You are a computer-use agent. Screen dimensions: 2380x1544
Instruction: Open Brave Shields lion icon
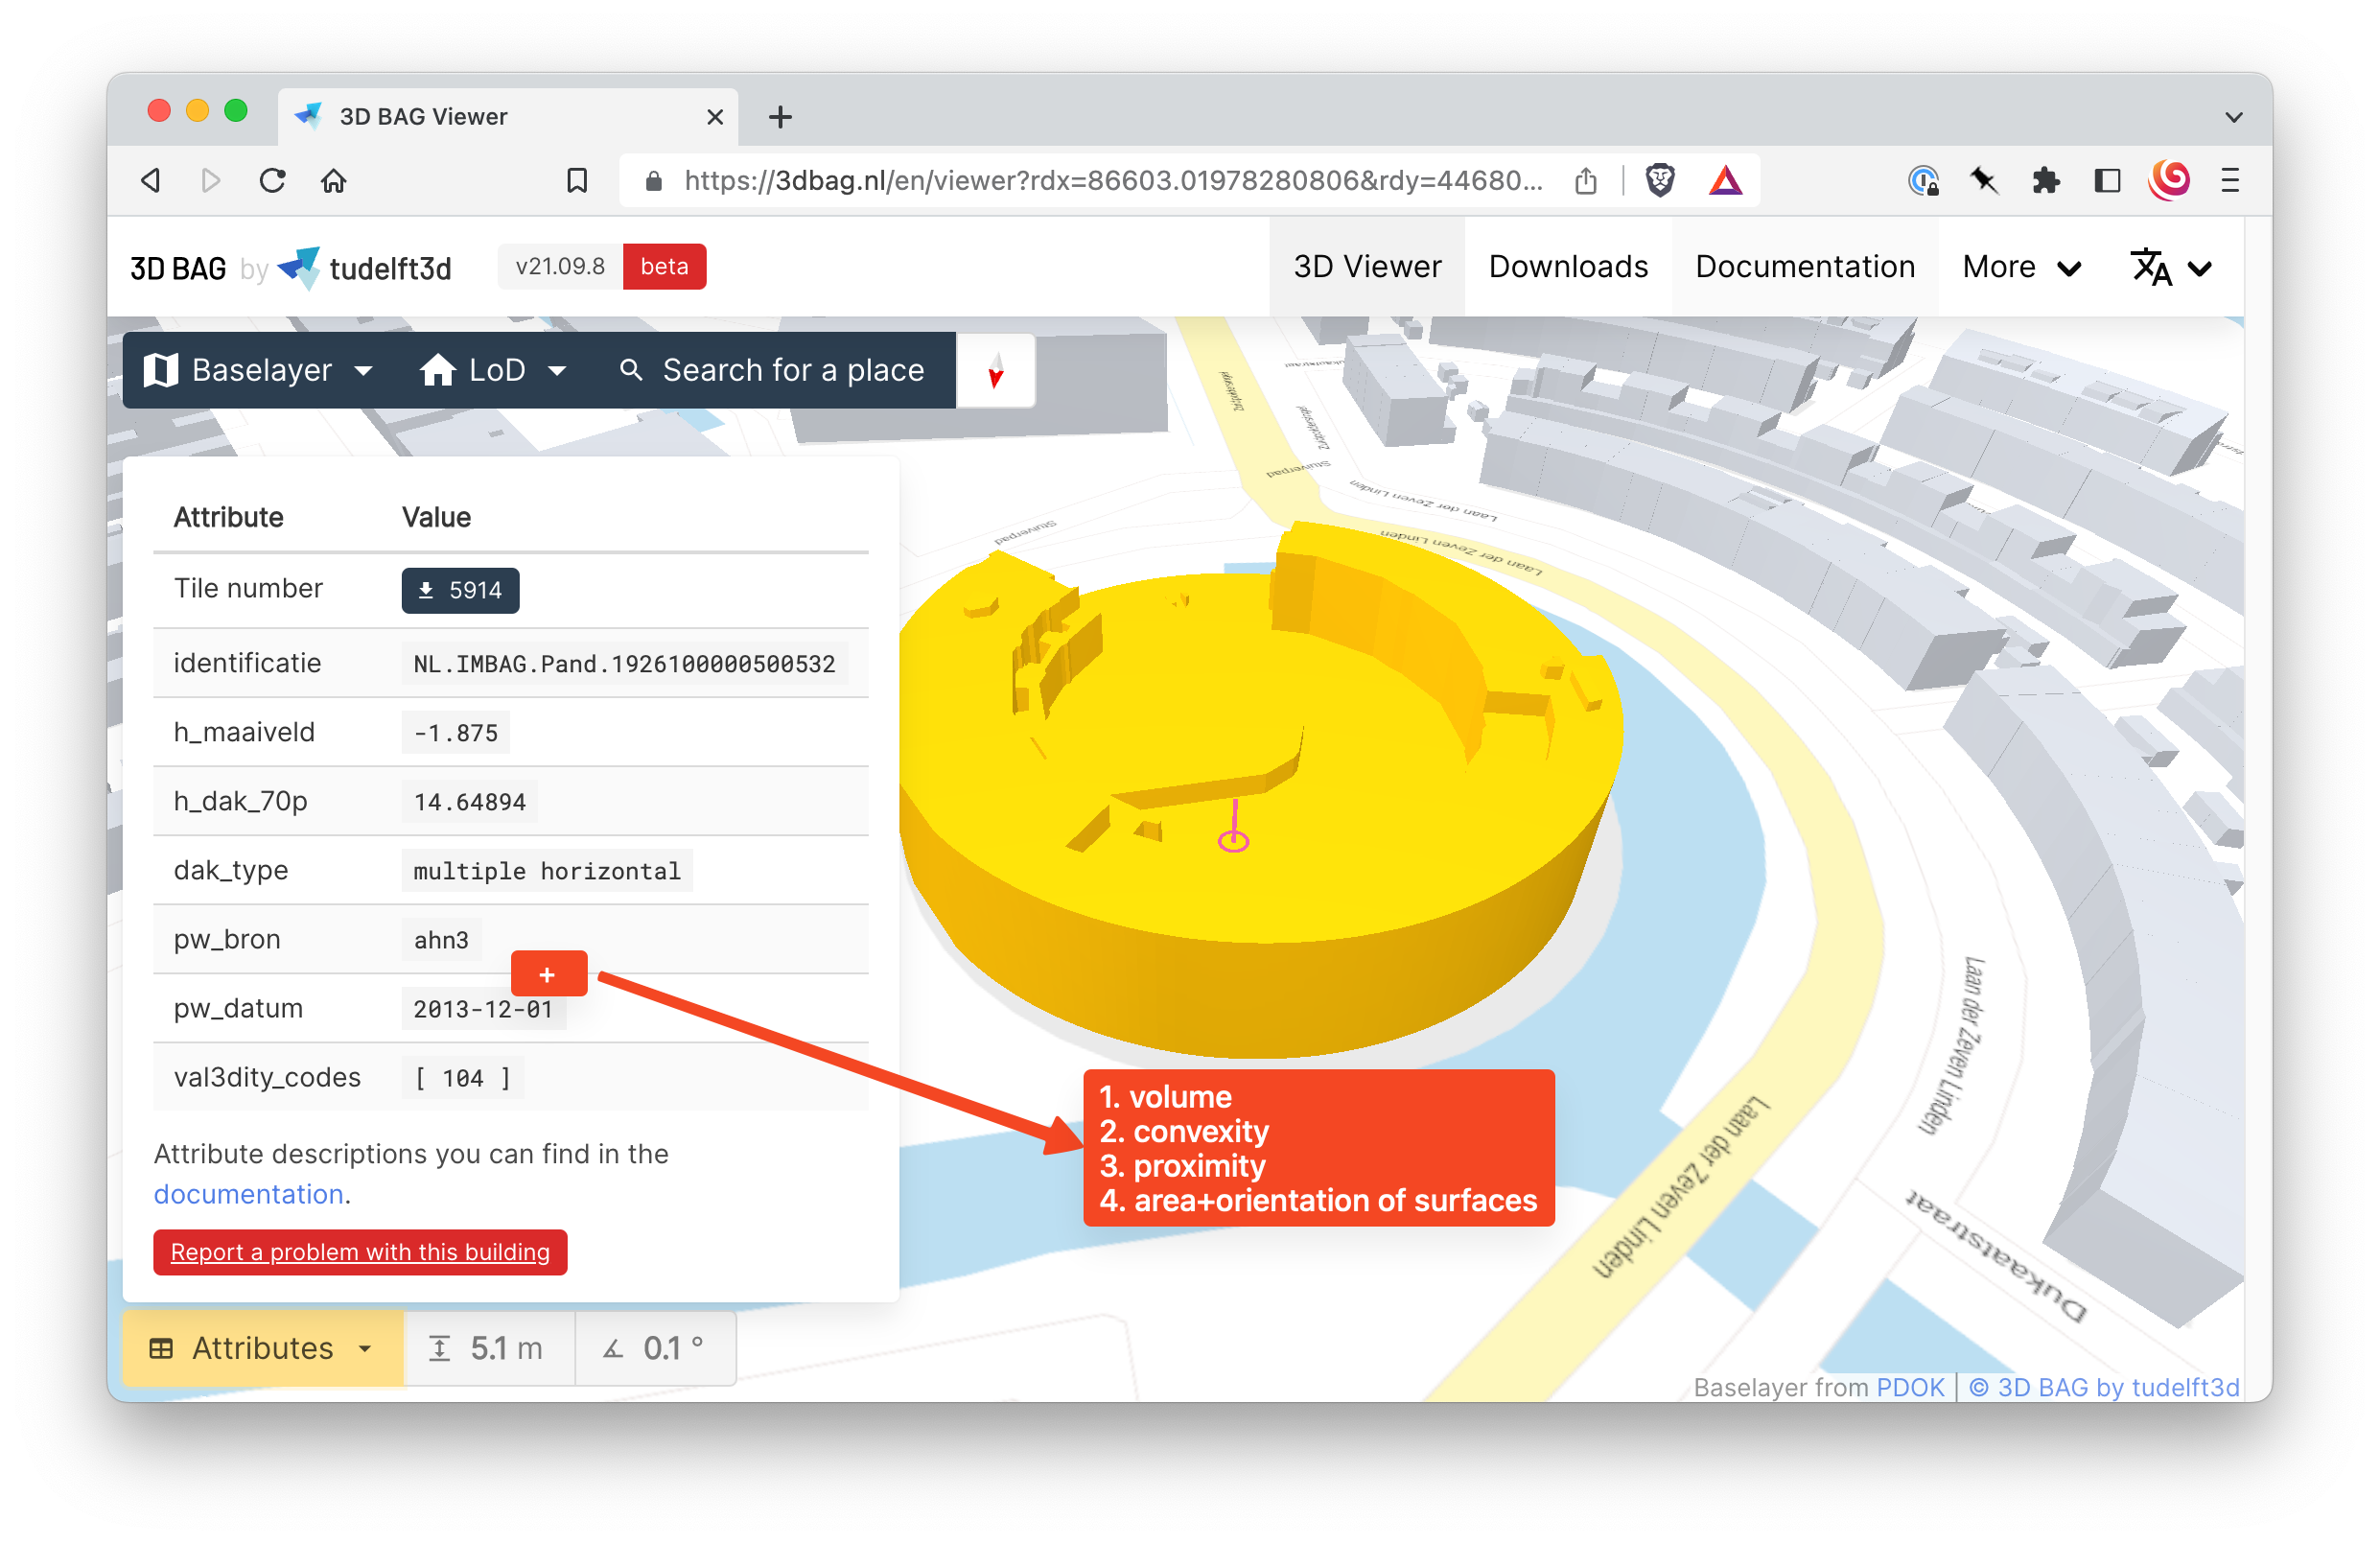1660,181
